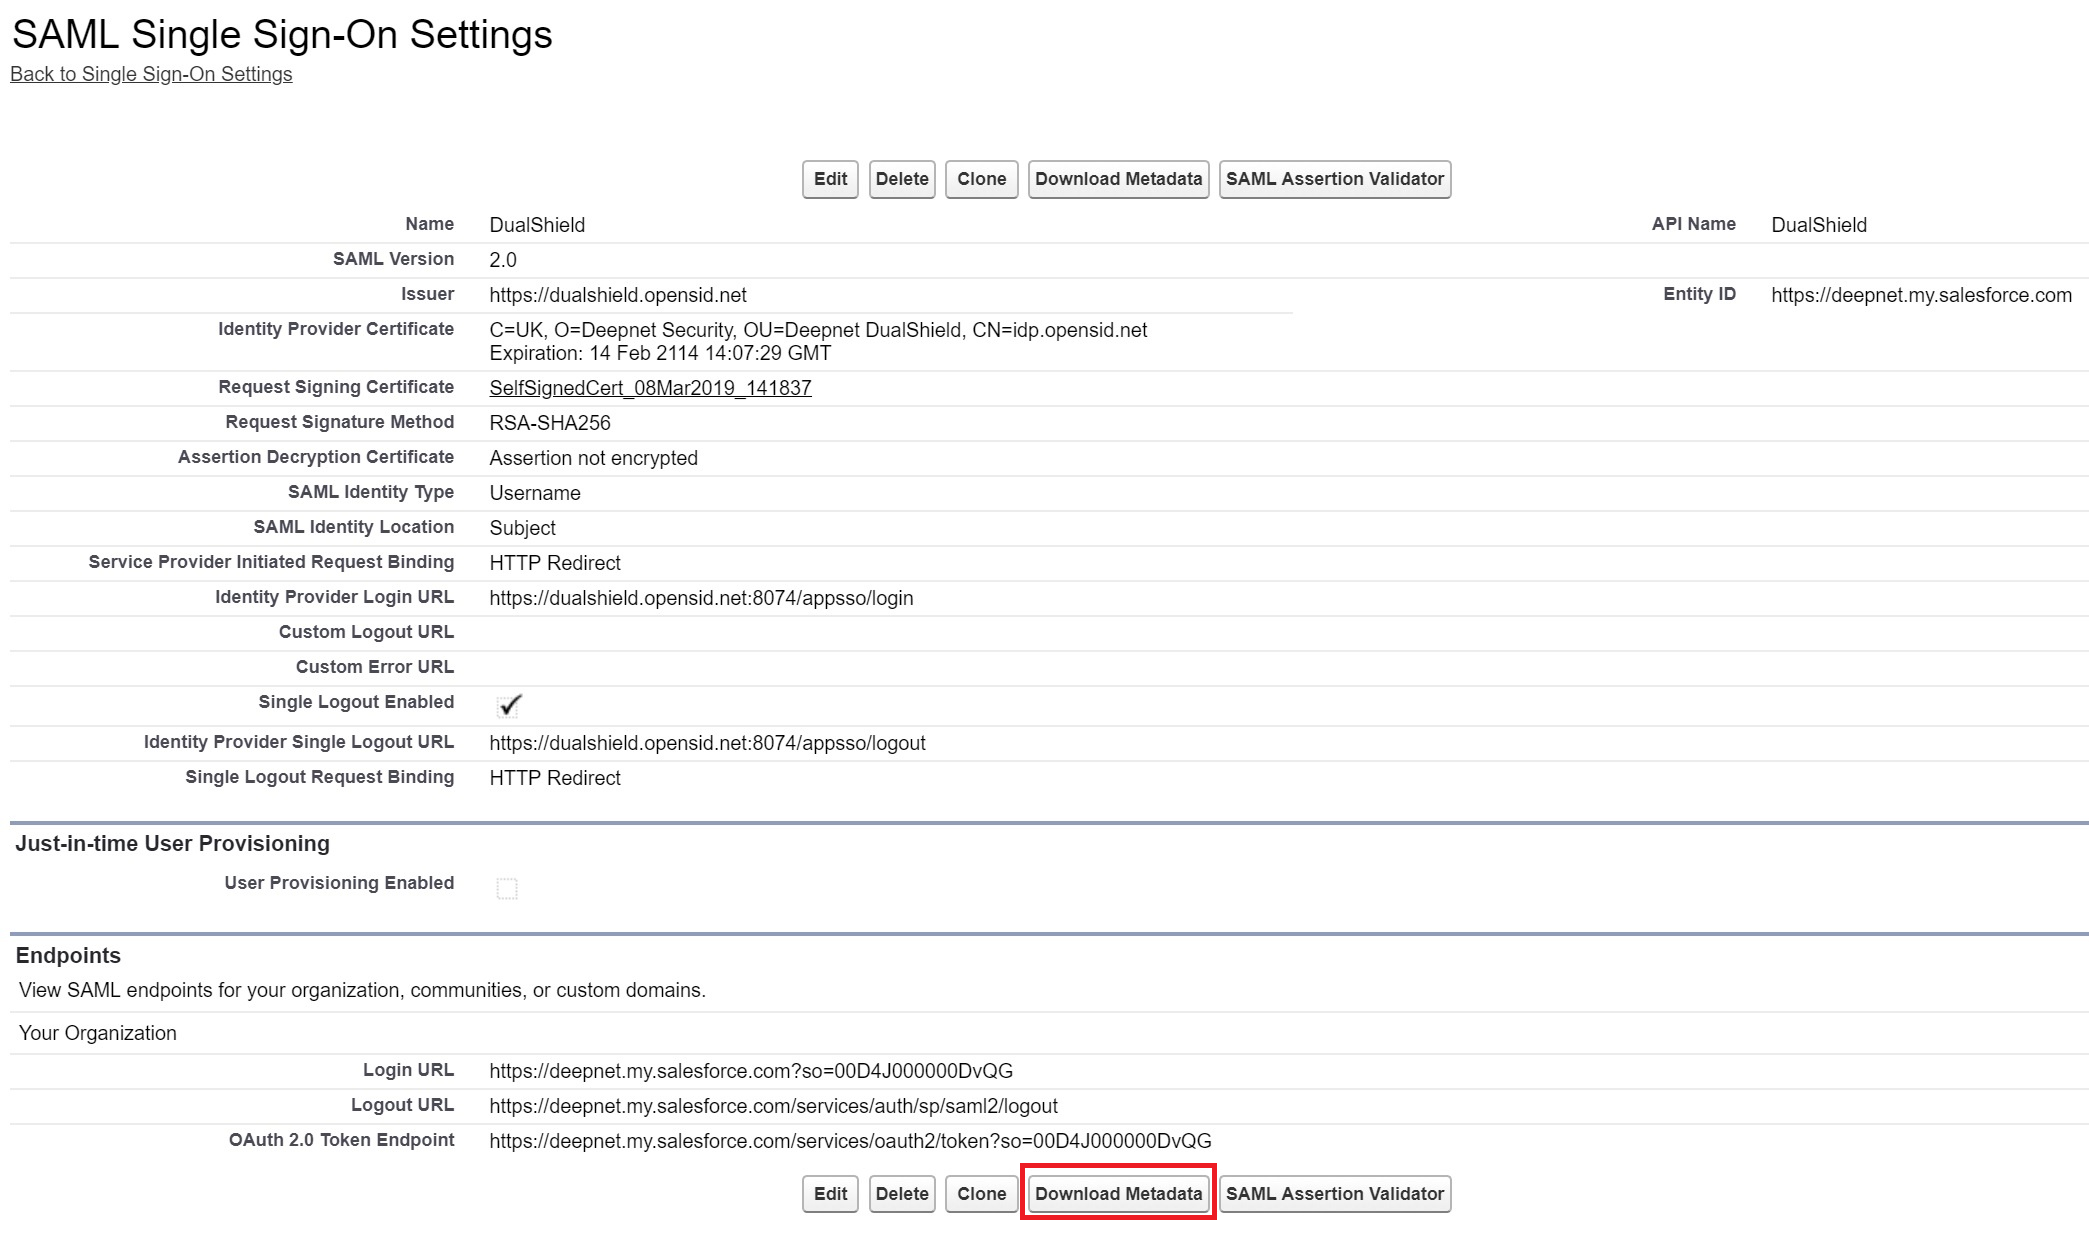Click the Single Logout Enabled checkbox
Screen dimensions: 2089x1240
(x=508, y=706)
